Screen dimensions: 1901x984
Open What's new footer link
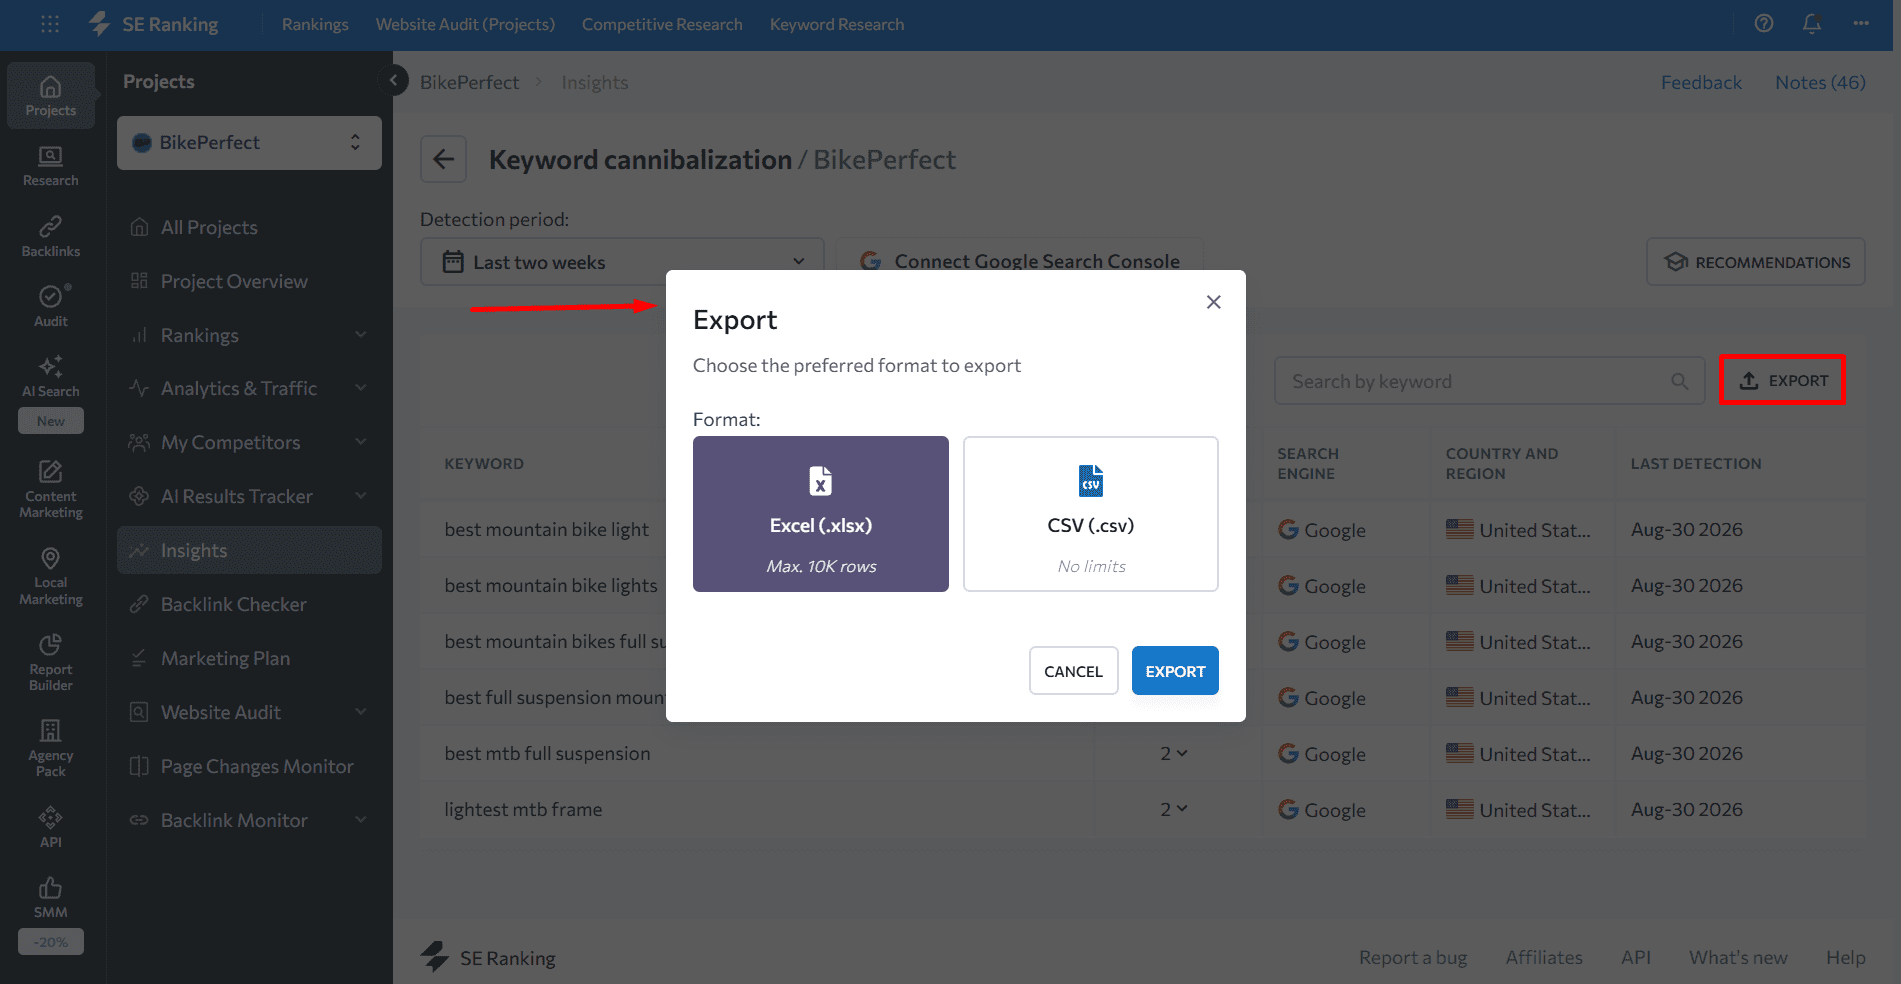(1738, 957)
